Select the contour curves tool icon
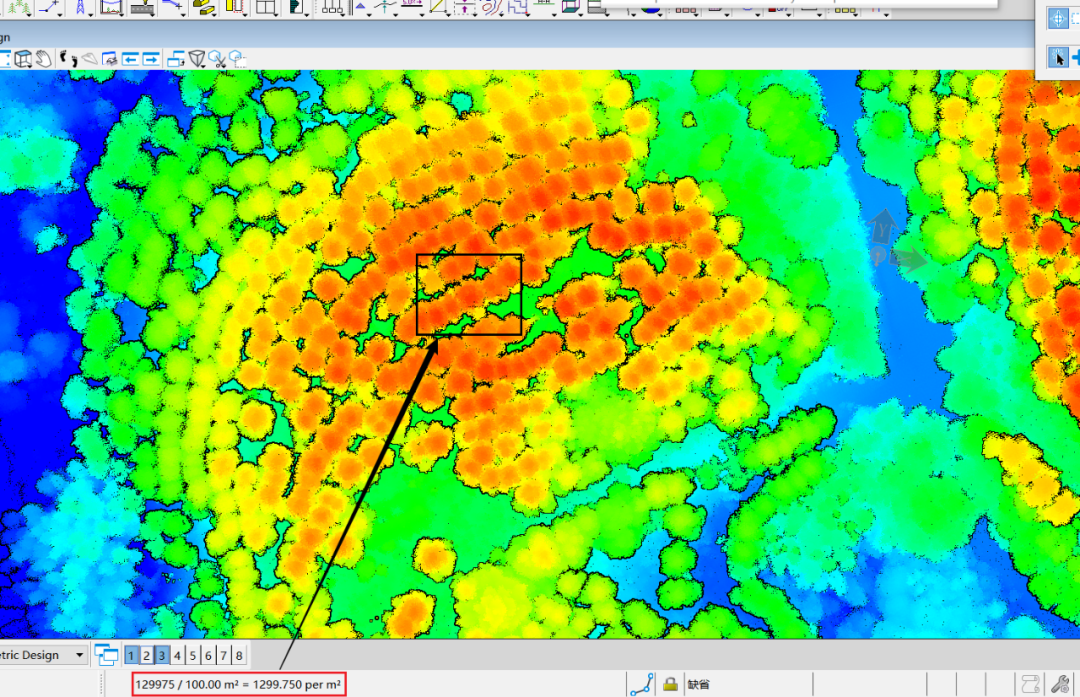This screenshot has height=697, width=1080. [x=492, y=7]
